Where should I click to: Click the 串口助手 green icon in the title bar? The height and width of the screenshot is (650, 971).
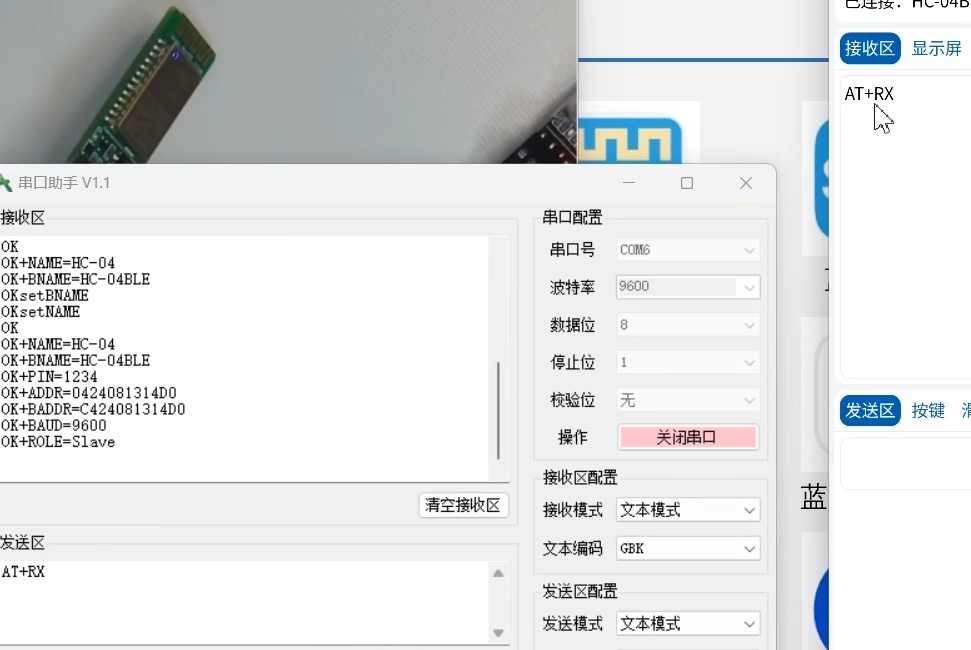pyautogui.click(x=8, y=183)
